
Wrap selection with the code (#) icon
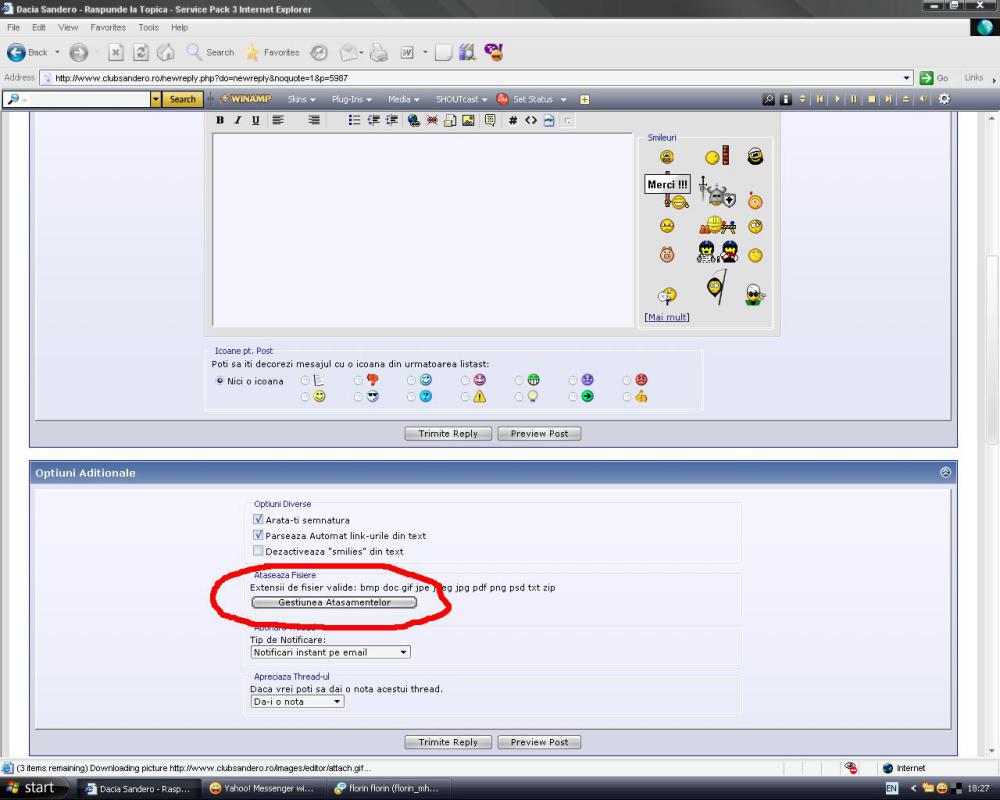(513, 120)
